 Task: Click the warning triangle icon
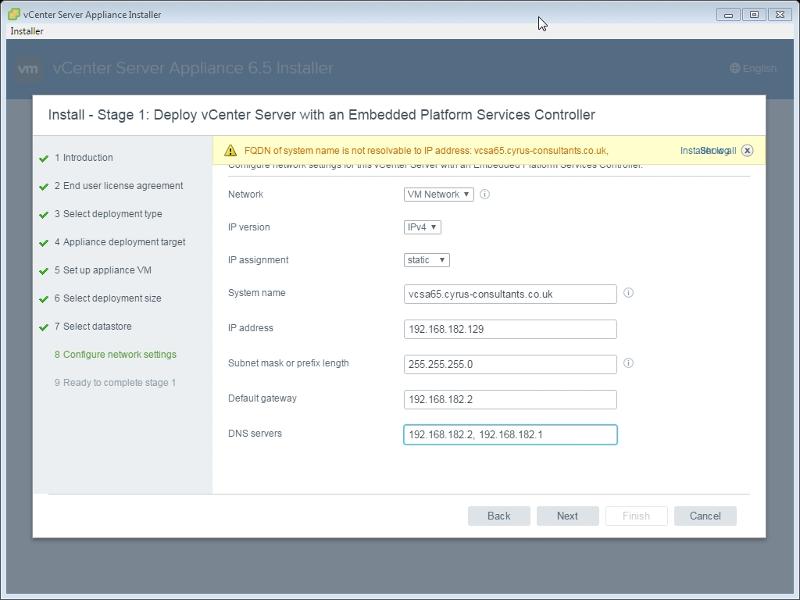231,151
